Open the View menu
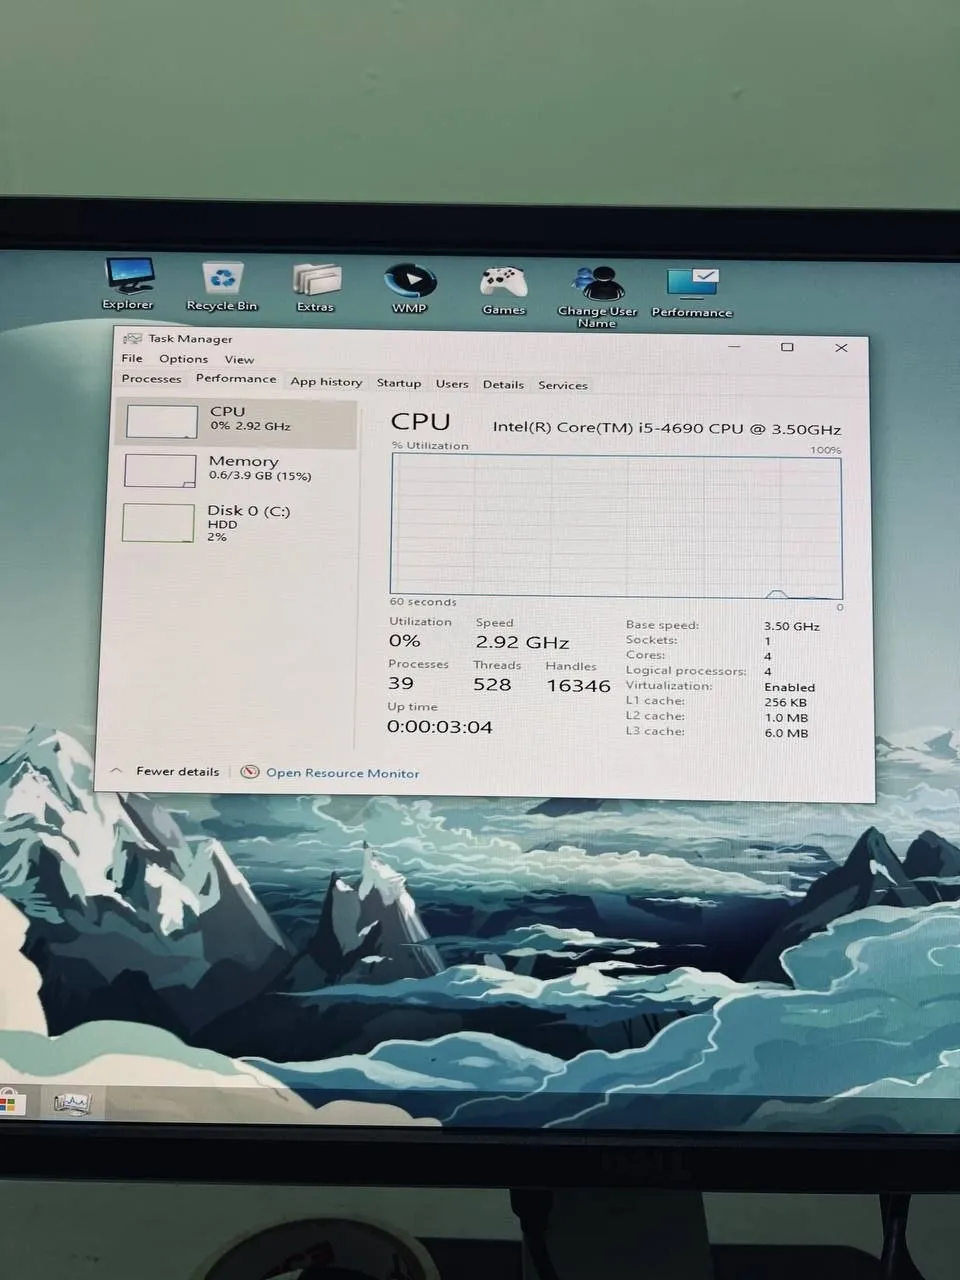Viewport: 960px width, 1280px height. [239, 360]
